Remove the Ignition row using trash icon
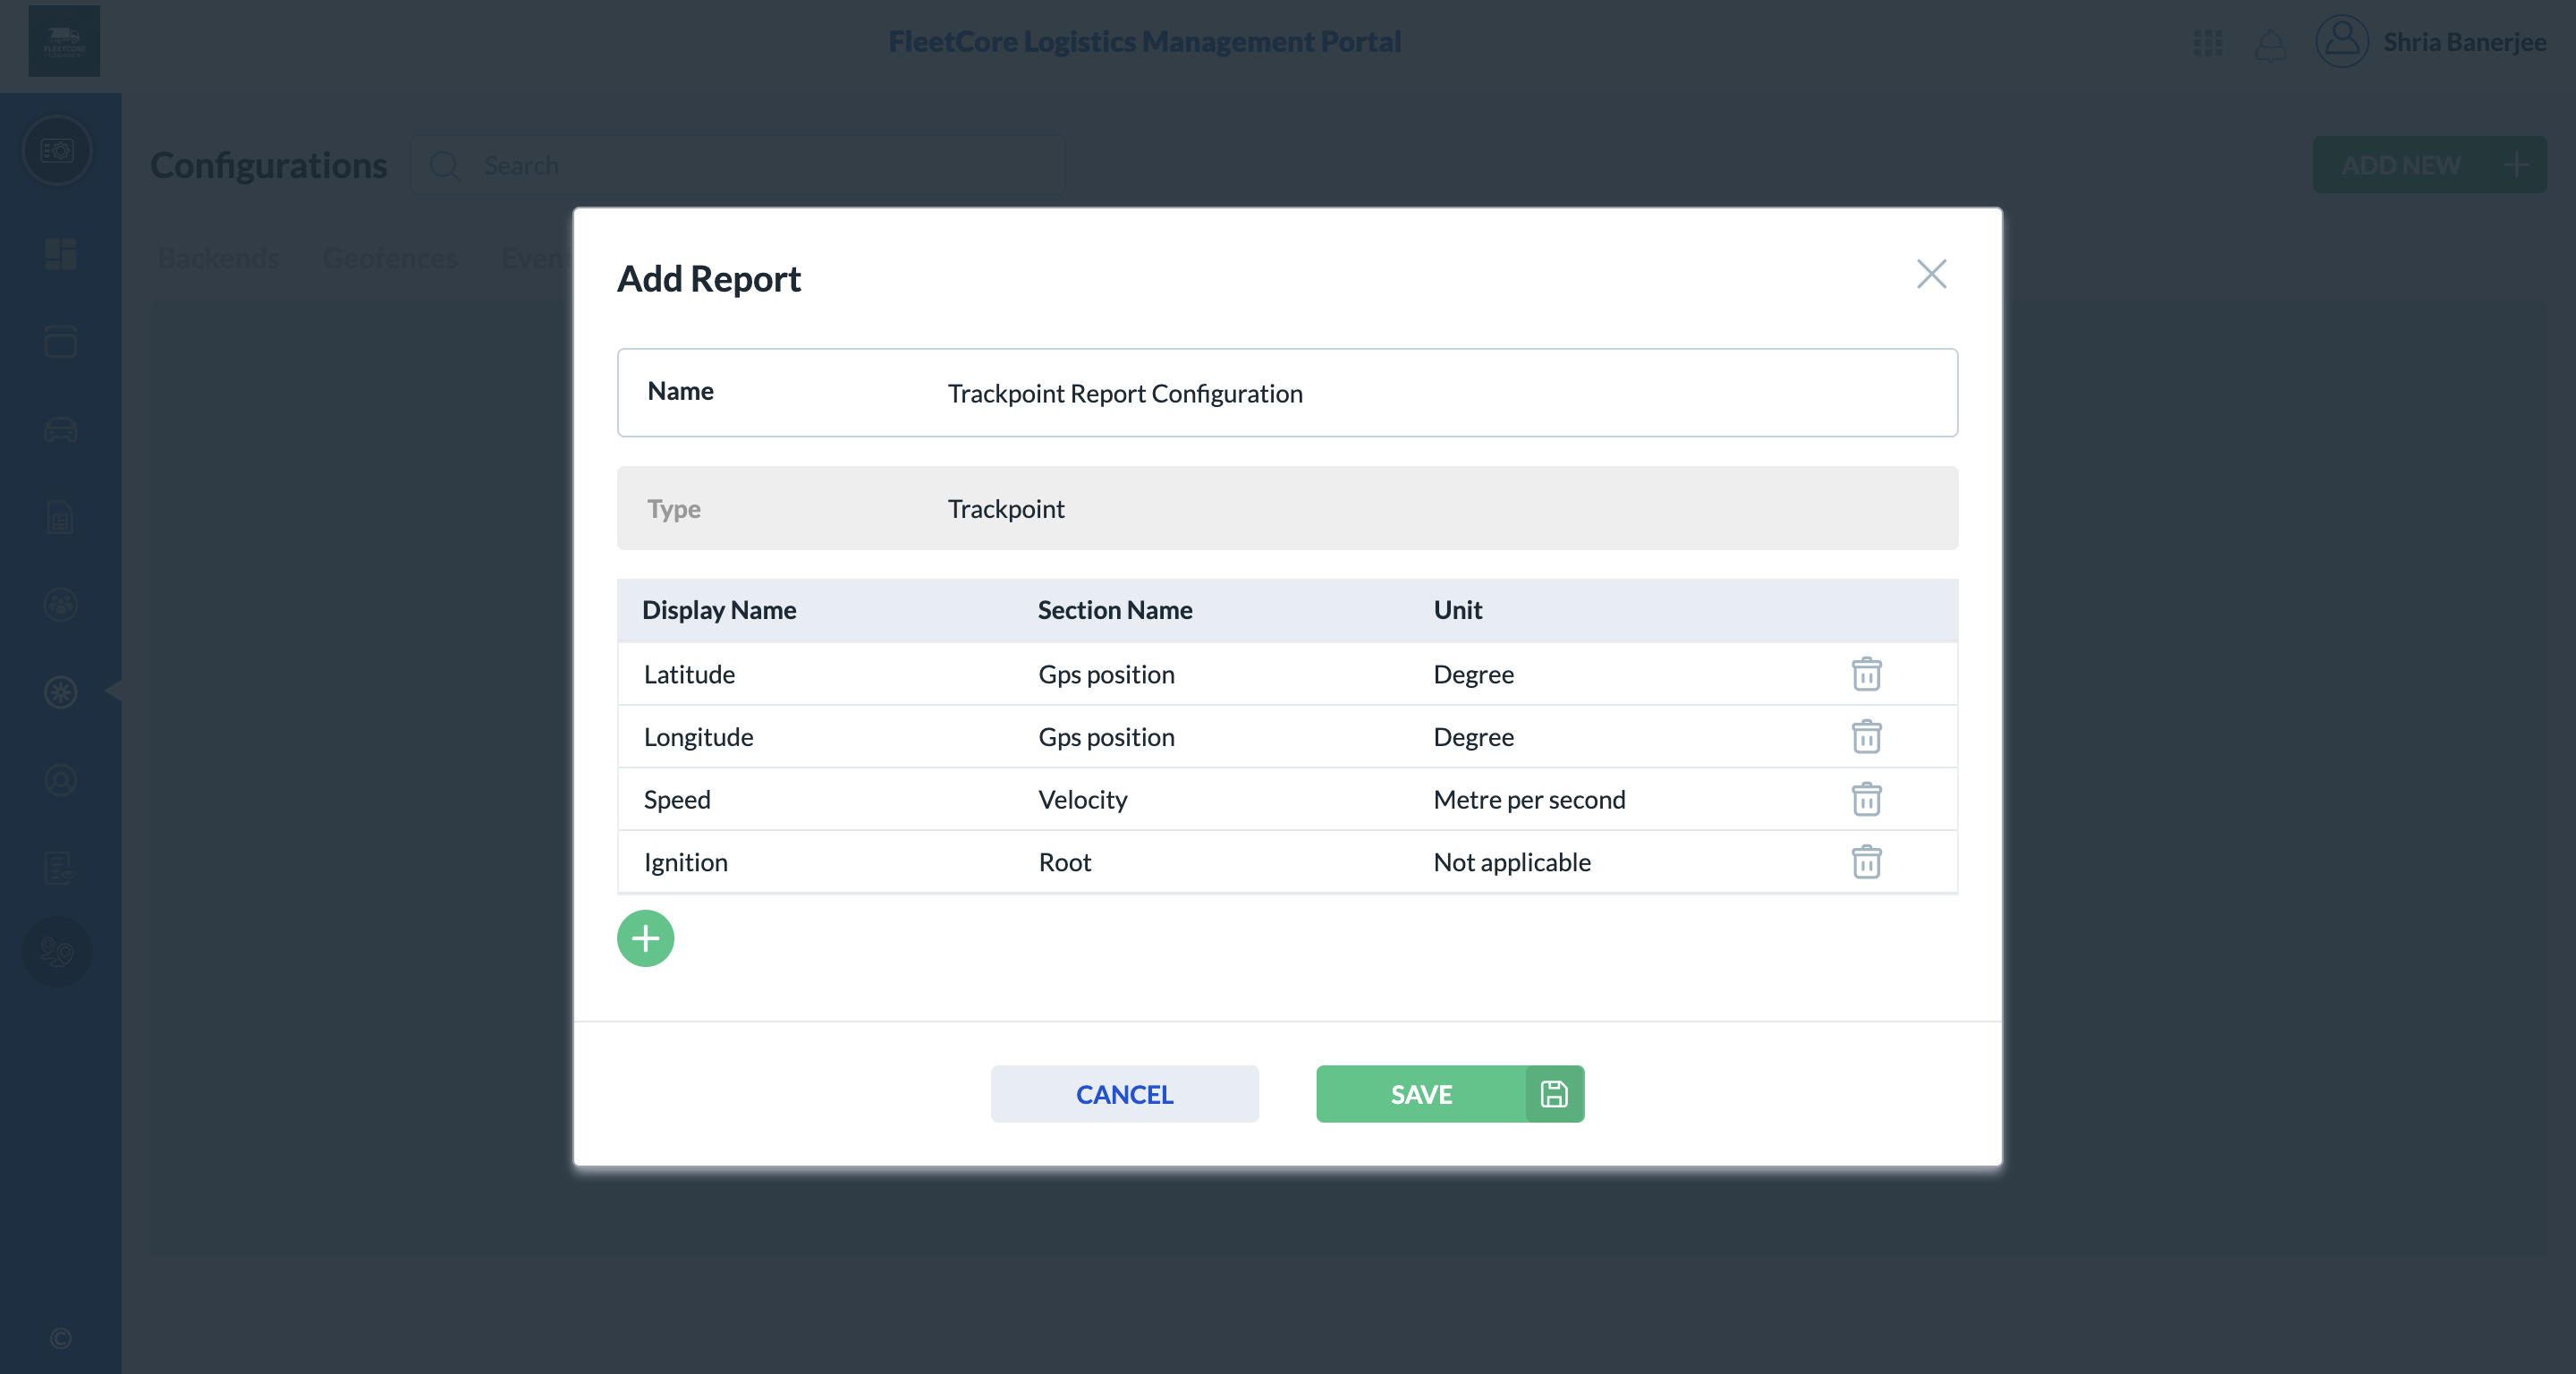2576x1374 pixels. [1866, 862]
